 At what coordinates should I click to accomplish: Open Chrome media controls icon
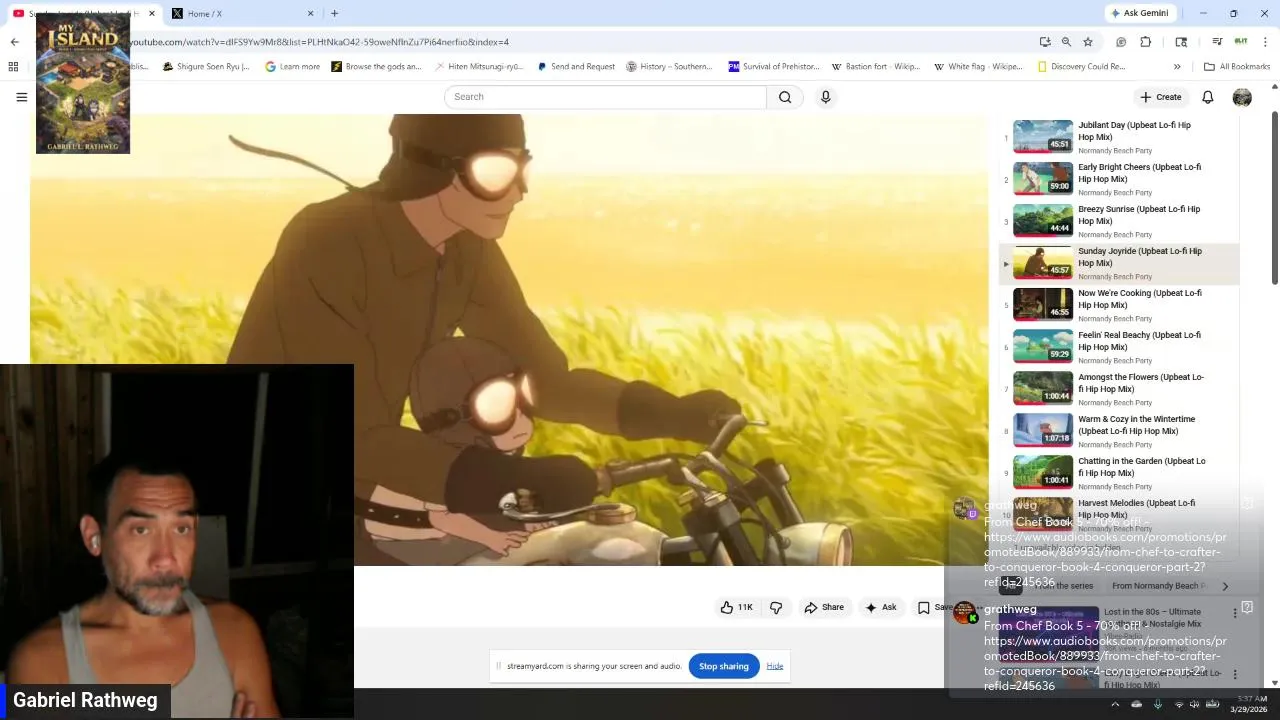point(1217,42)
